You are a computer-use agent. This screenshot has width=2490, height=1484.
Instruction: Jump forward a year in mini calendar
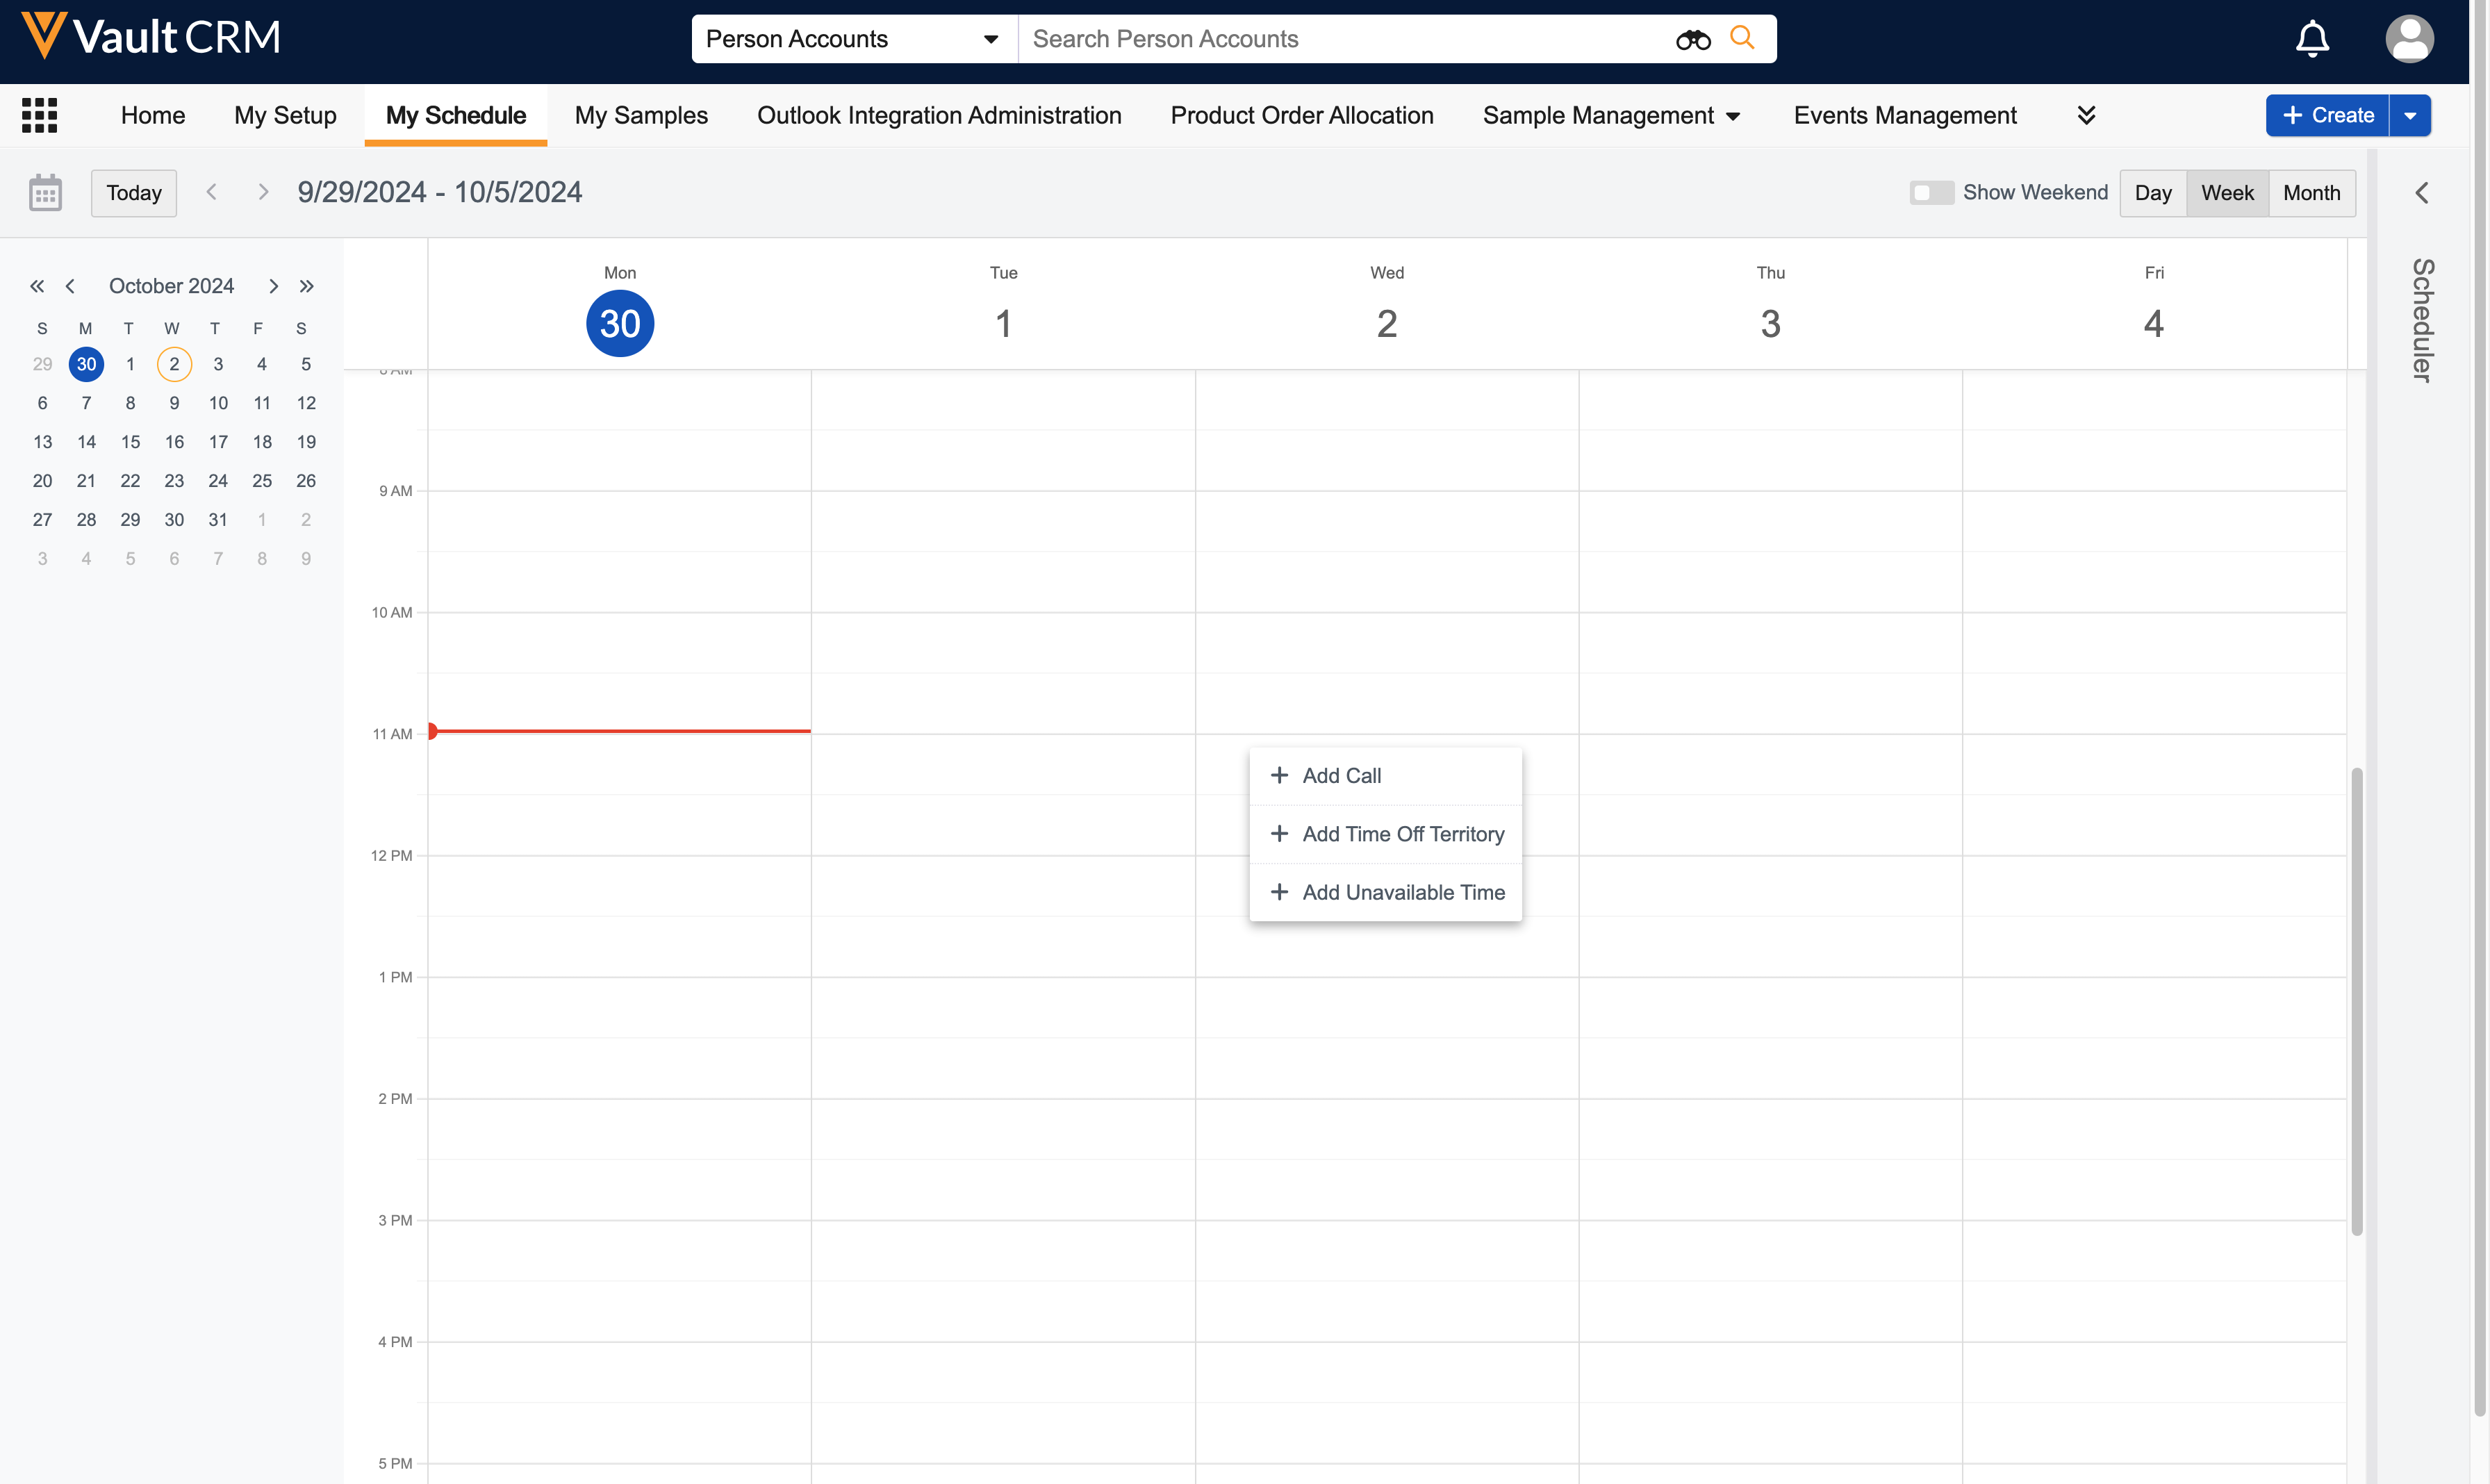[x=307, y=286]
